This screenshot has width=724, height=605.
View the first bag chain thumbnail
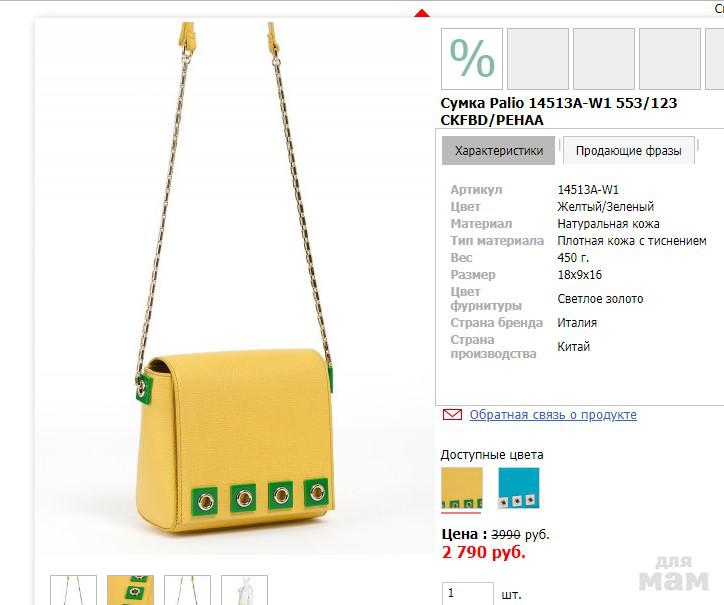(73, 590)
